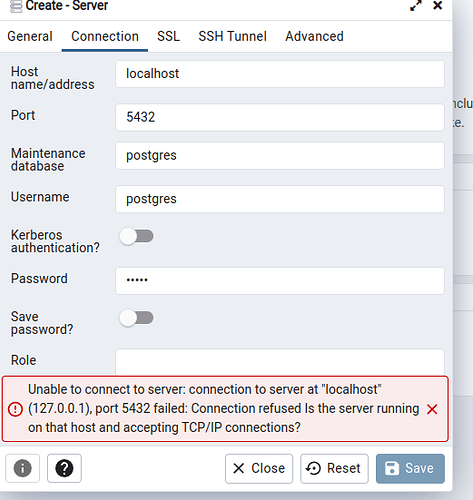Click the Close button at bottom
473x500 pixels.
(x=259, y=468)
